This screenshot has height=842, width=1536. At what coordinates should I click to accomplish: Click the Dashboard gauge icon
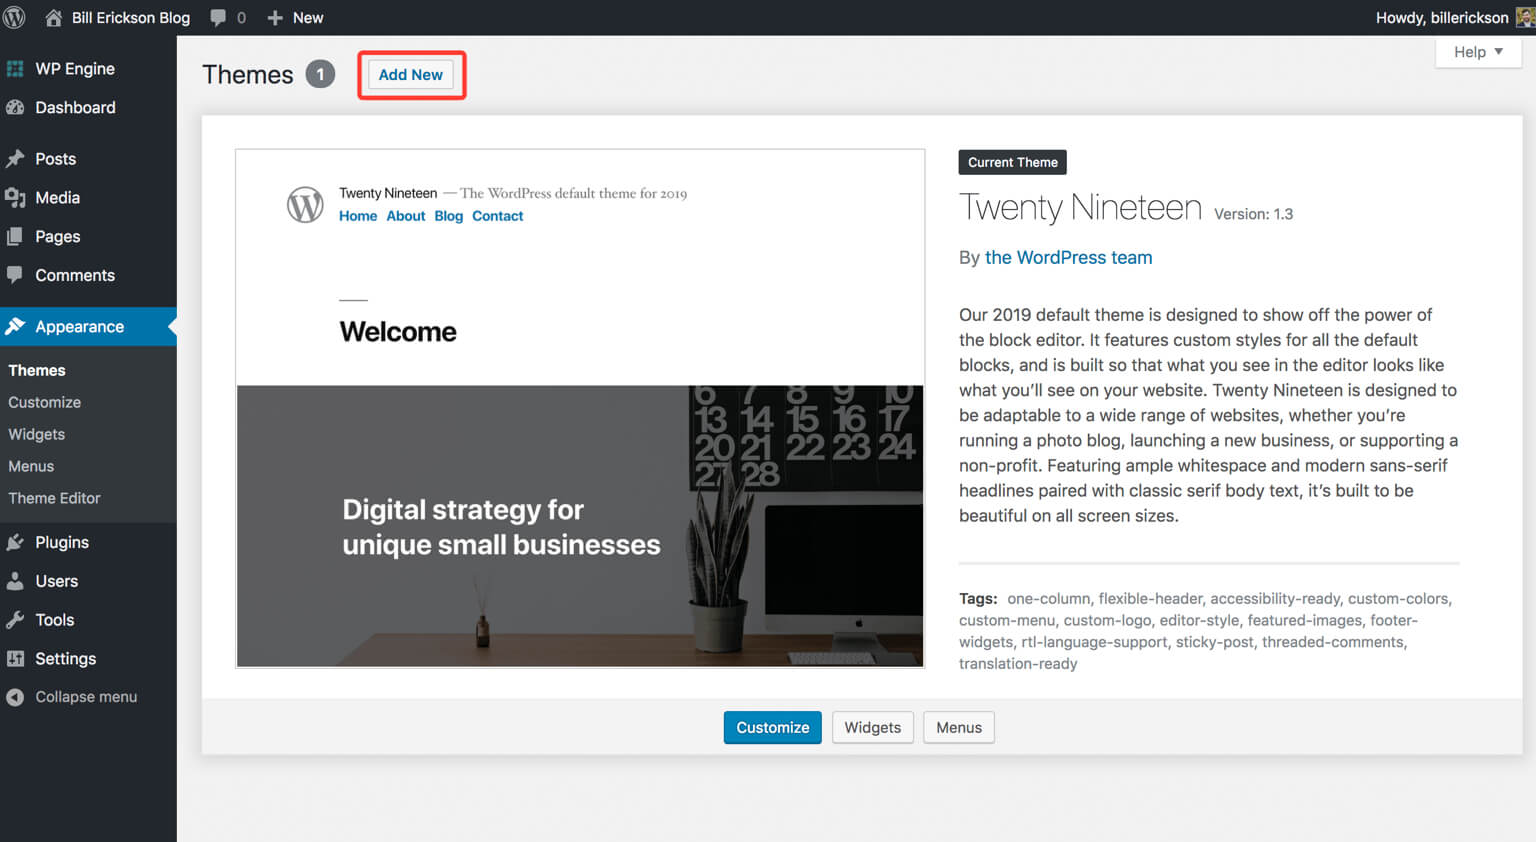pos(15,107)
